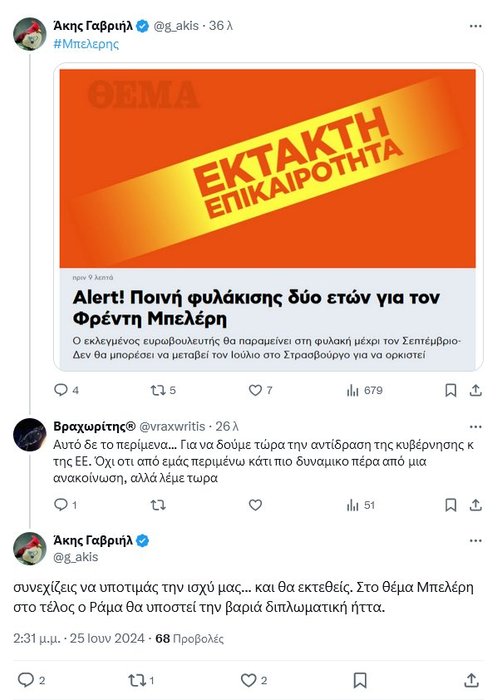Like the post with 7 hearts
Viewport: 497px width, 700px height.
point(260,390)
